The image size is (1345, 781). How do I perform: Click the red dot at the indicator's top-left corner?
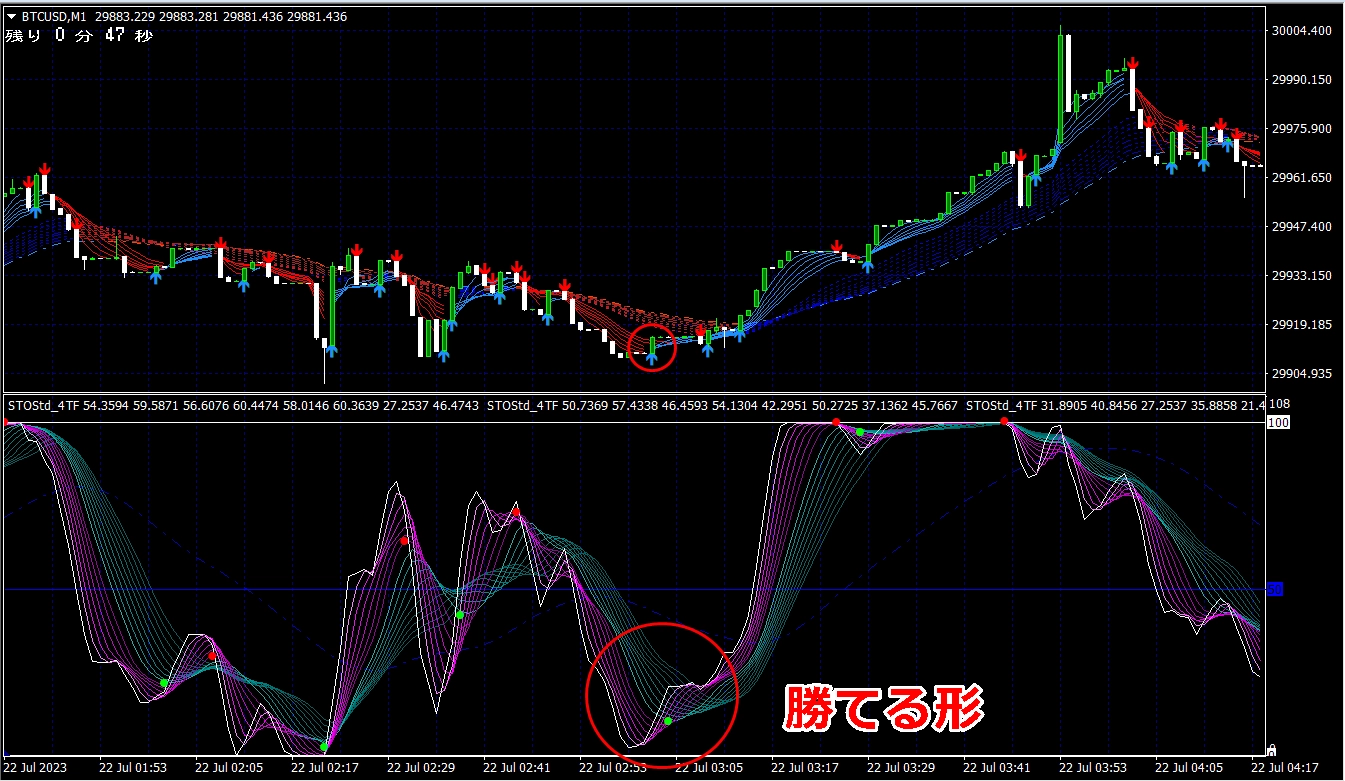[6, 423]
